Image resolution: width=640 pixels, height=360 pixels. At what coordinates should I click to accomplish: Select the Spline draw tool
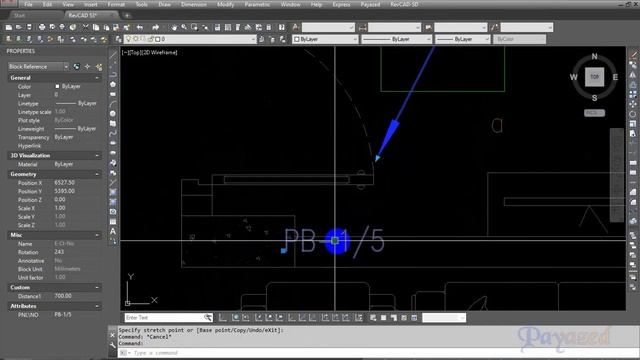[113, 133]
